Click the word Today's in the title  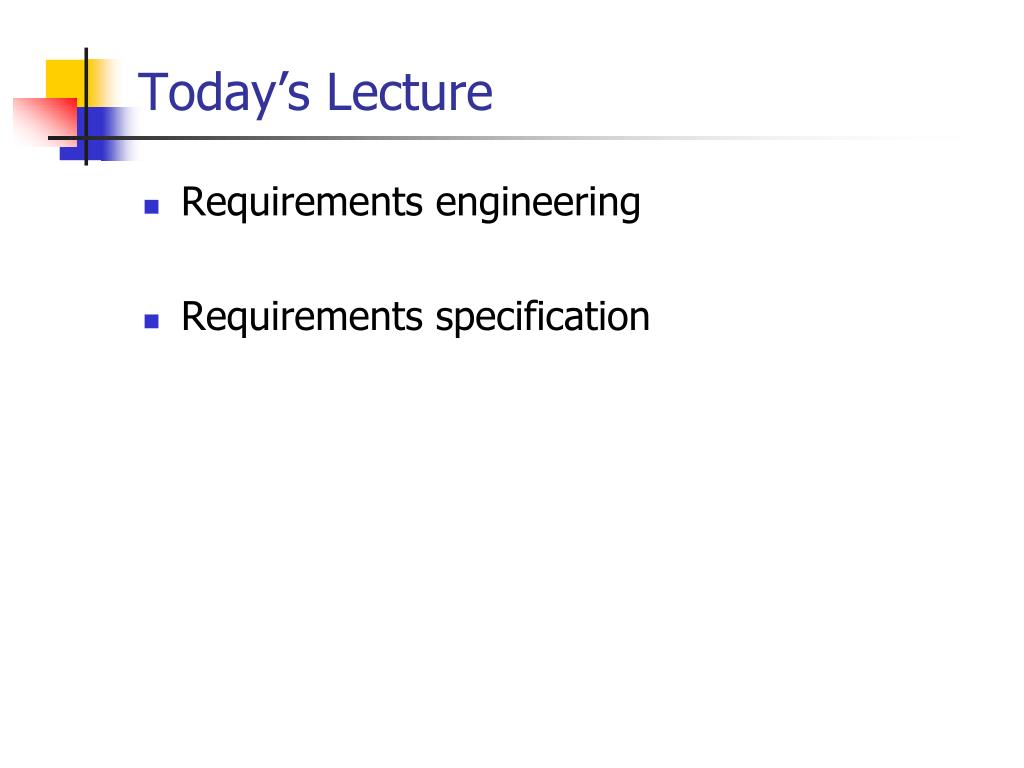coord(223,94)
